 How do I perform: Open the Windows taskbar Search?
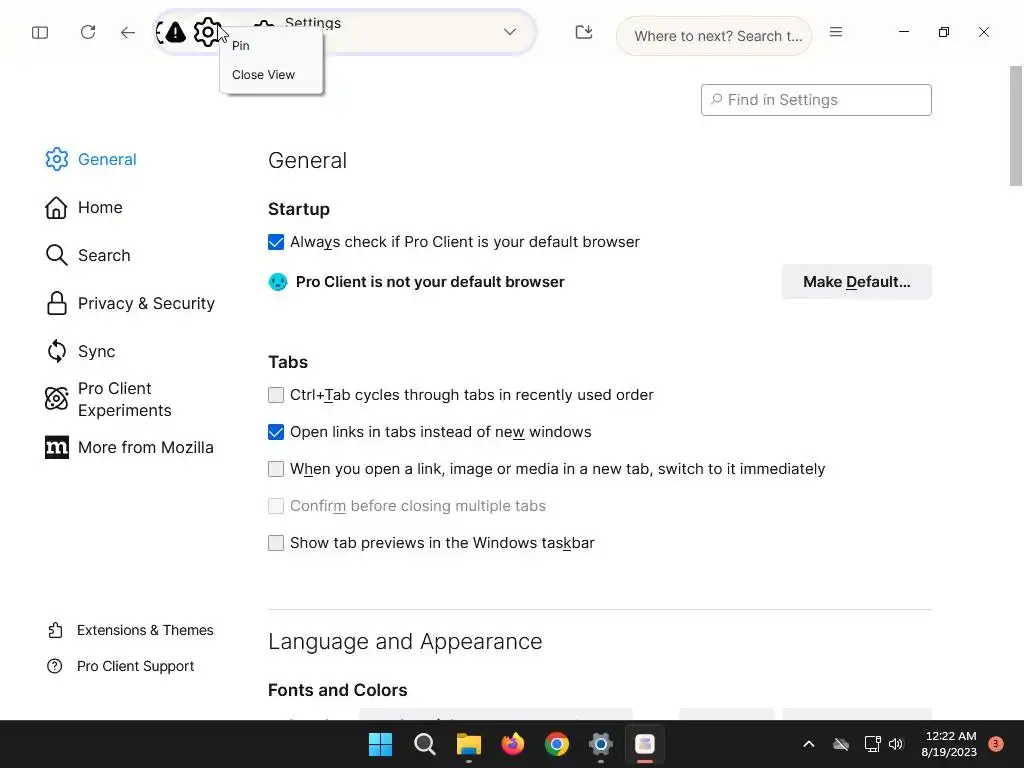424,744
